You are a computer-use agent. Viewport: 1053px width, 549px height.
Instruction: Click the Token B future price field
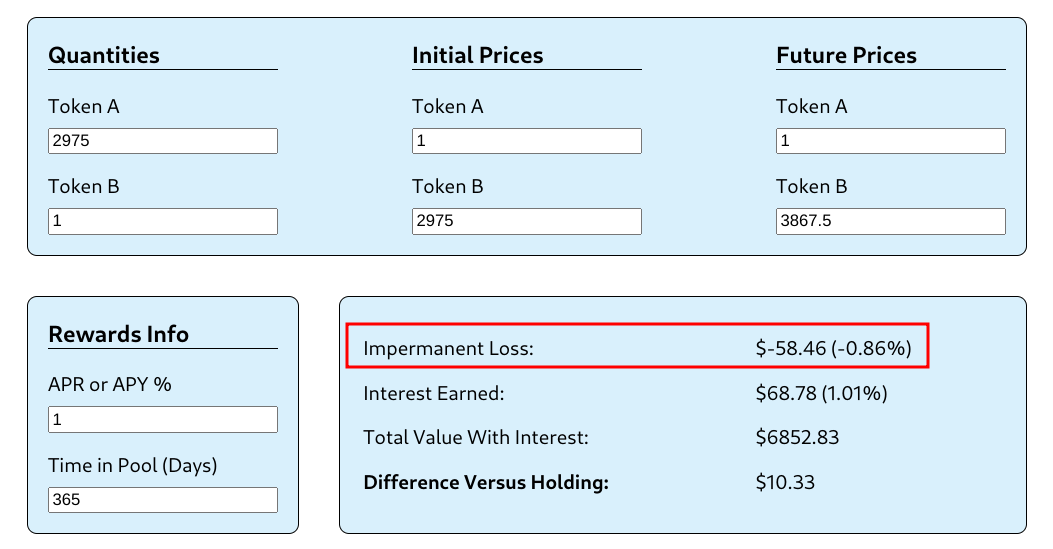pos(890,221)
